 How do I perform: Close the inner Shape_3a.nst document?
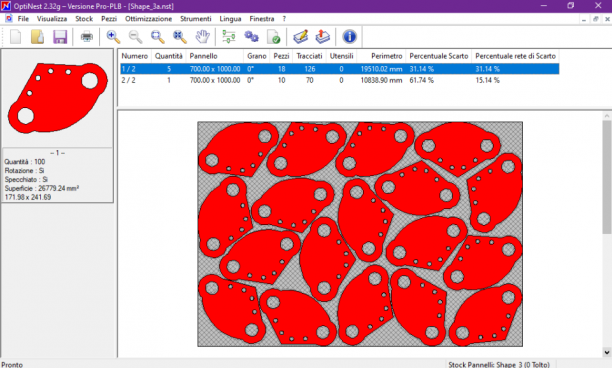607,19
